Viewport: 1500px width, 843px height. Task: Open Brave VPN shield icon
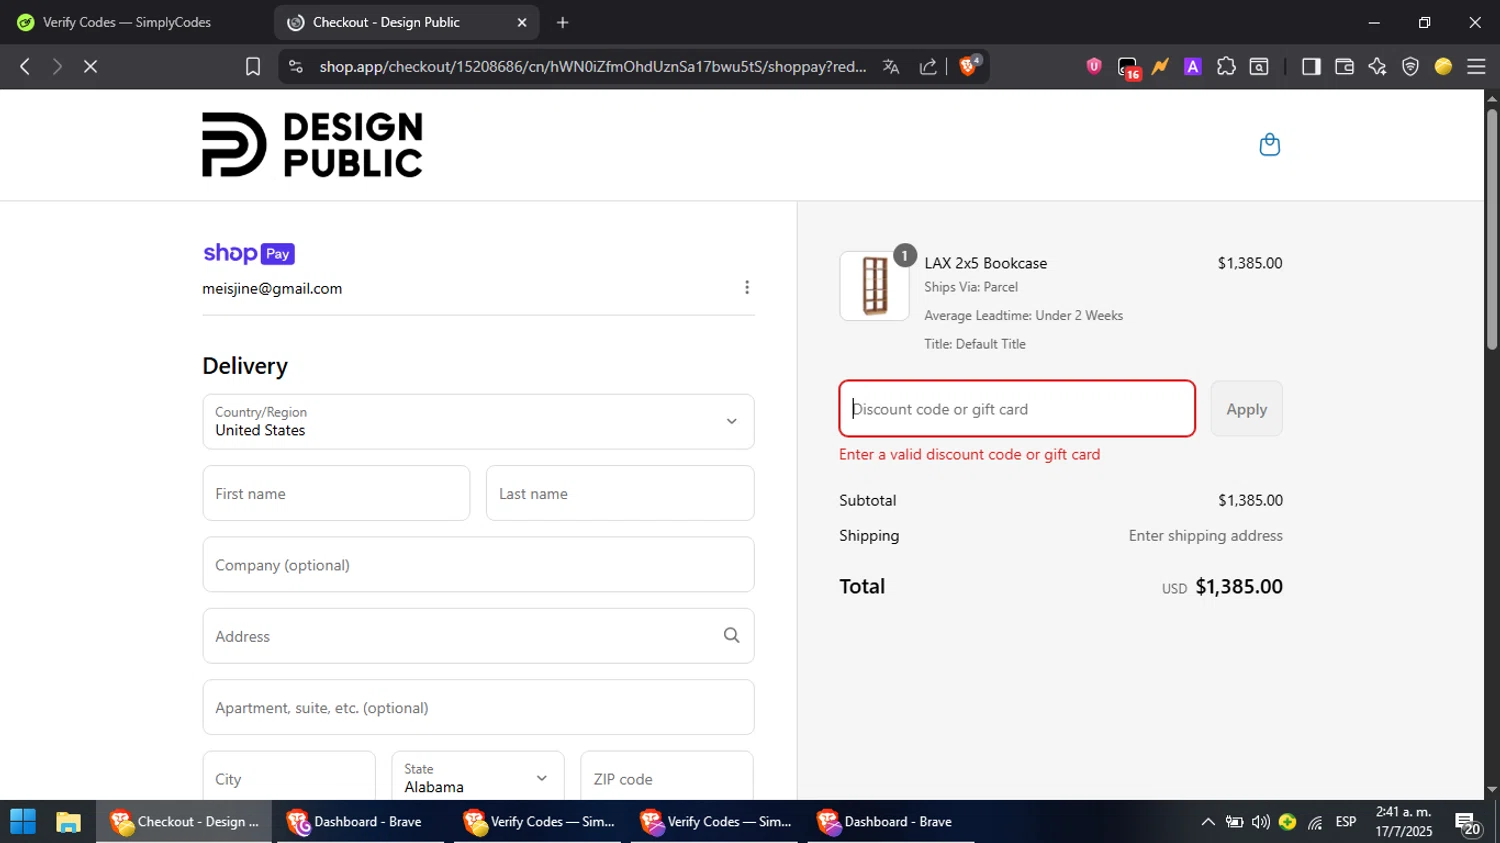tap(1410, 66)
